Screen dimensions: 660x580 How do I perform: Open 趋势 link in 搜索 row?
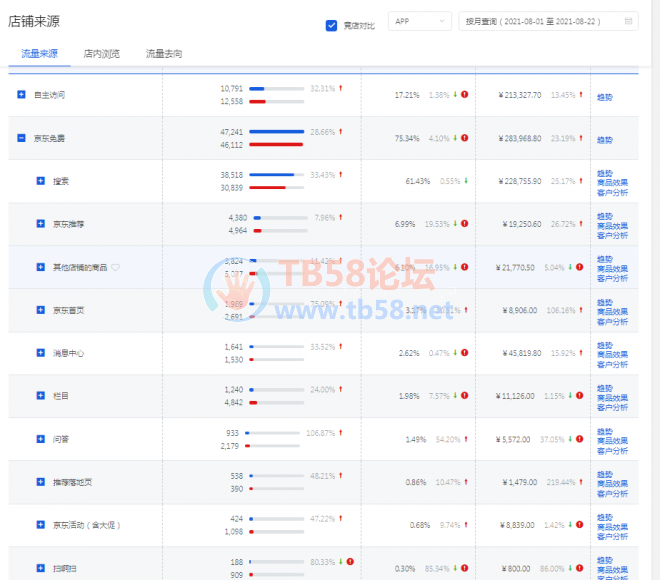point(605,173)
